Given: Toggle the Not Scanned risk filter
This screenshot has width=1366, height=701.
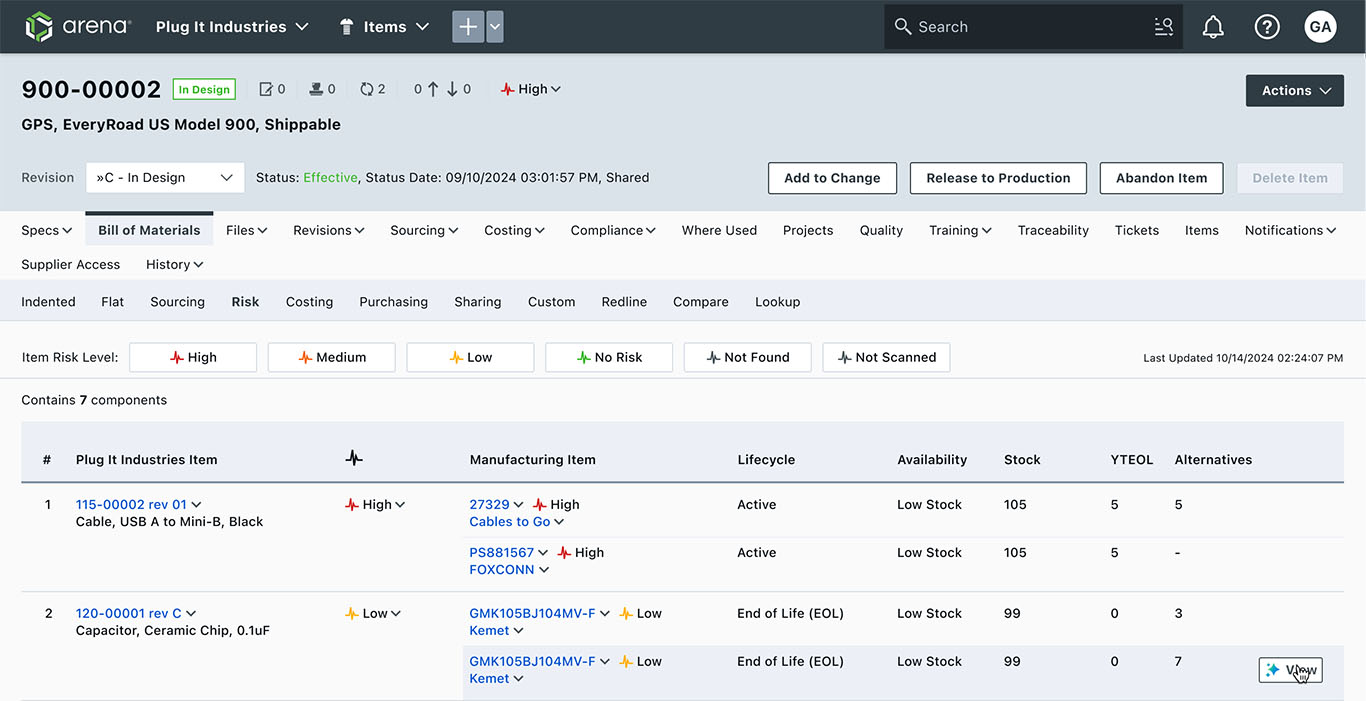Looking at the screenshot, I should tap(886, 357).
